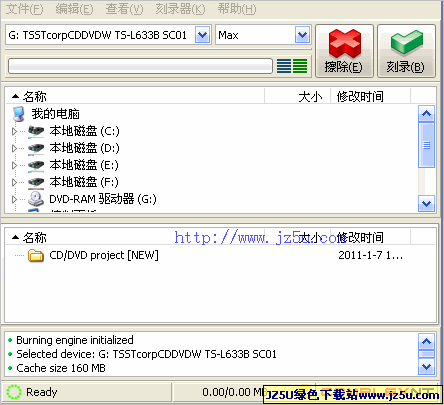This screenshot has height=405, width=444.
Task: Click the 本地磁盘 (E:) drive icon
Action: coord(36,165)
